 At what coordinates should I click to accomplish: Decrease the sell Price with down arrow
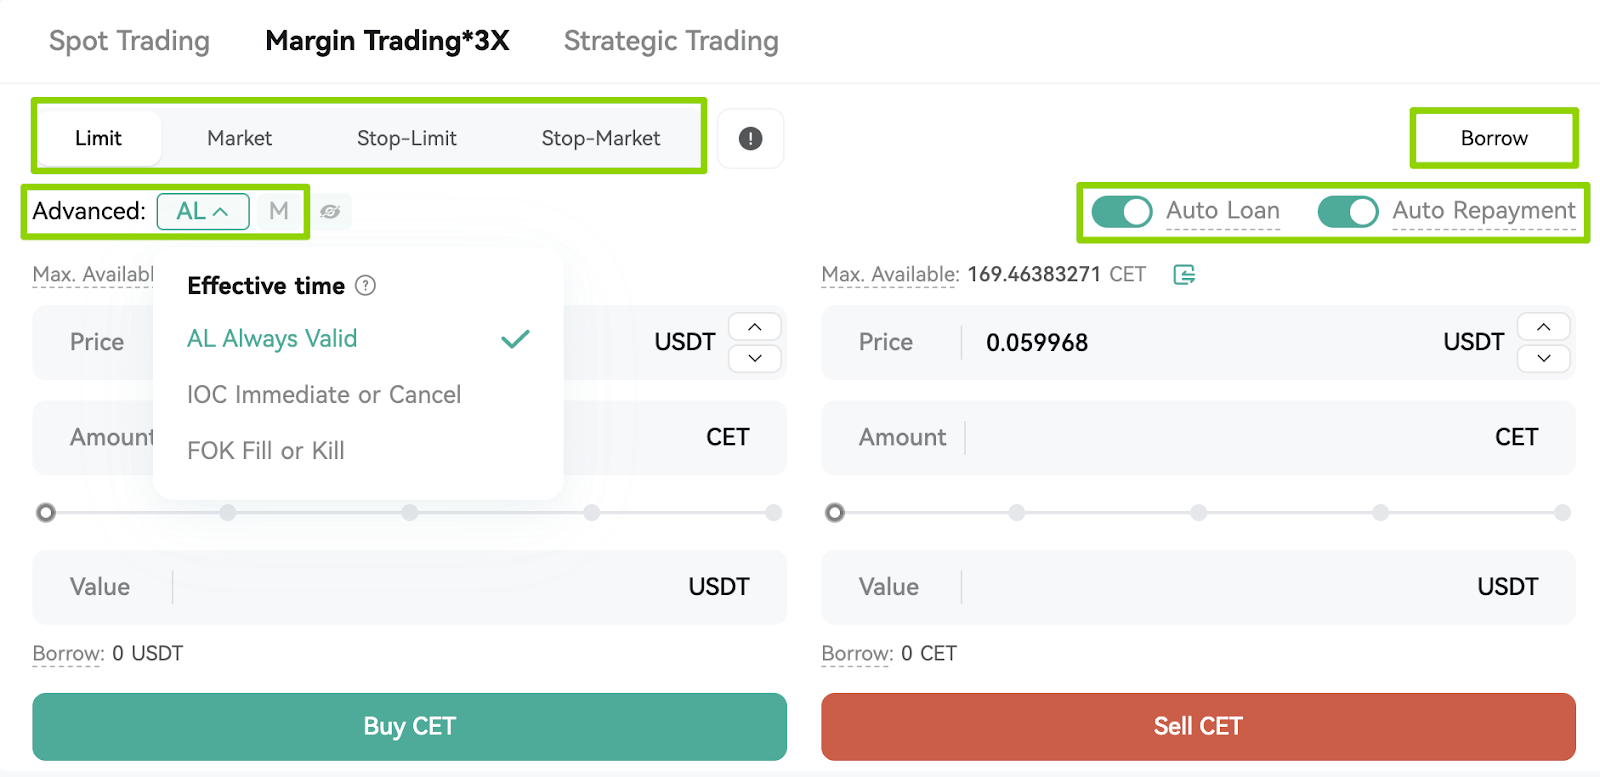pos(1544,358)
